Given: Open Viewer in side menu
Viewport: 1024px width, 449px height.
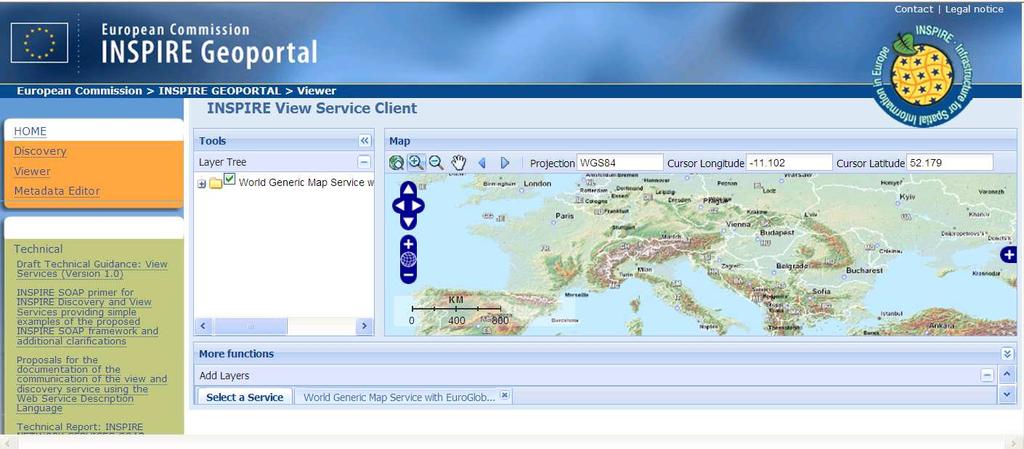Looking at the screenshot, I should point(32,172).
